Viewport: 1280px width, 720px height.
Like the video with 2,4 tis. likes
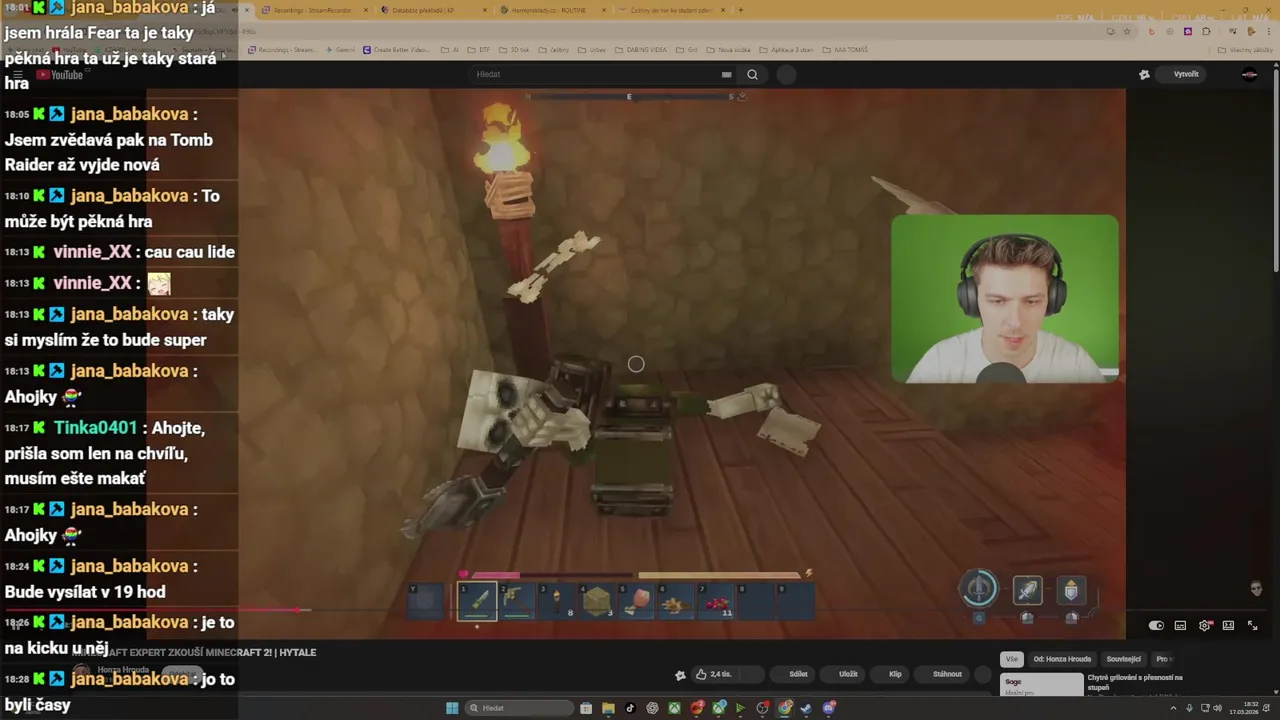point(713,674)
